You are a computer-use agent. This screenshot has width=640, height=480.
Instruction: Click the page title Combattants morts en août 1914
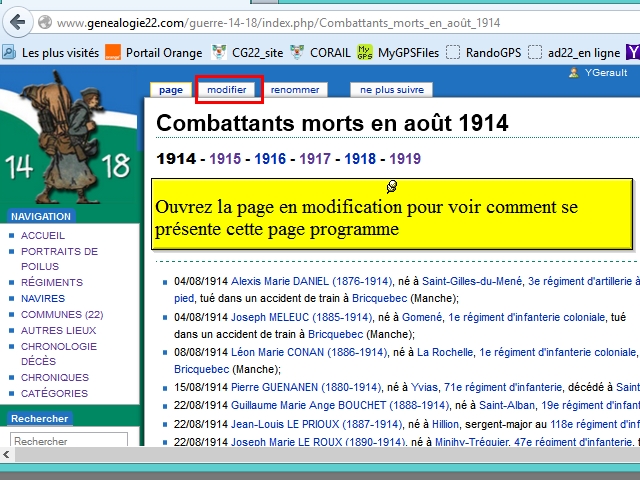[332, 123]
